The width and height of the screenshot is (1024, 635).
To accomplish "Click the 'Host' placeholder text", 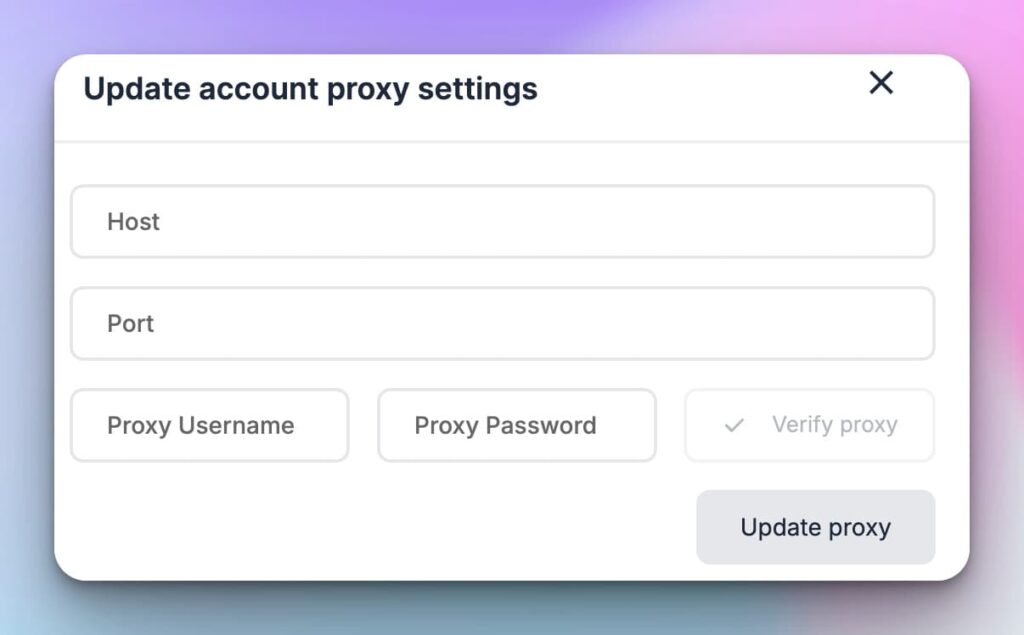I will 133,221.
